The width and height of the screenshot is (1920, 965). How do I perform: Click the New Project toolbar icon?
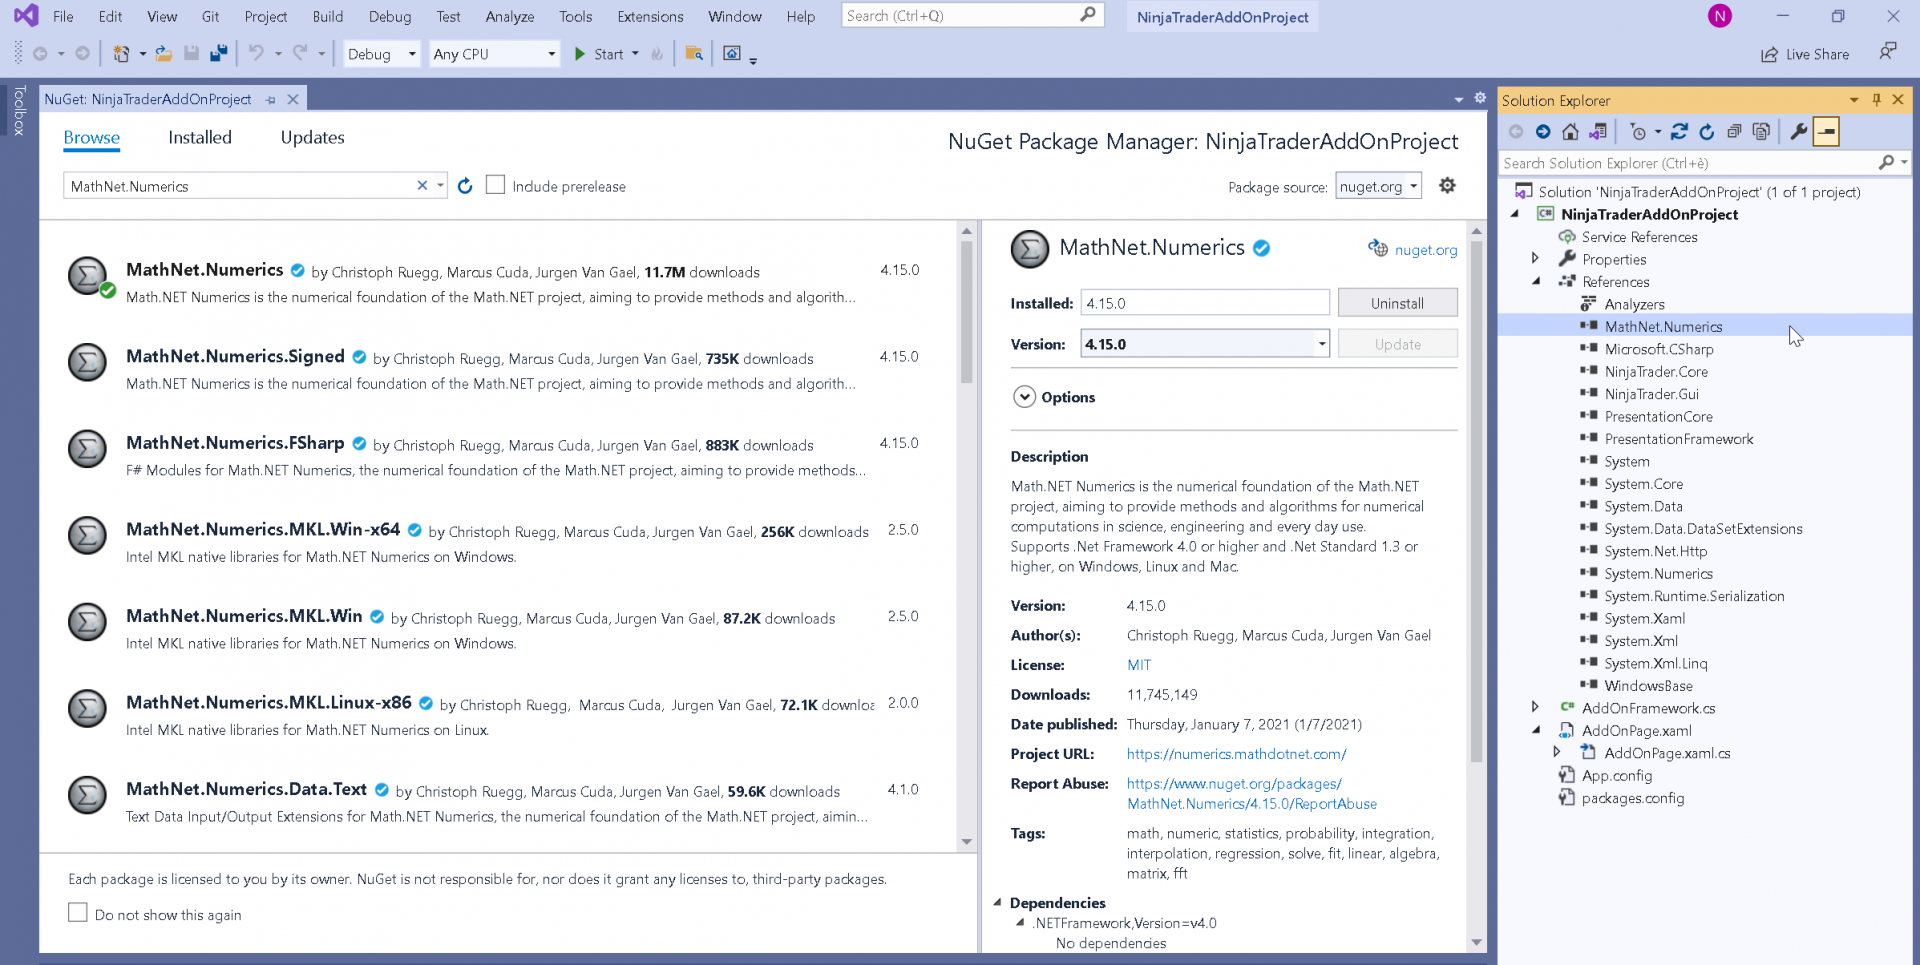(121, 54)
